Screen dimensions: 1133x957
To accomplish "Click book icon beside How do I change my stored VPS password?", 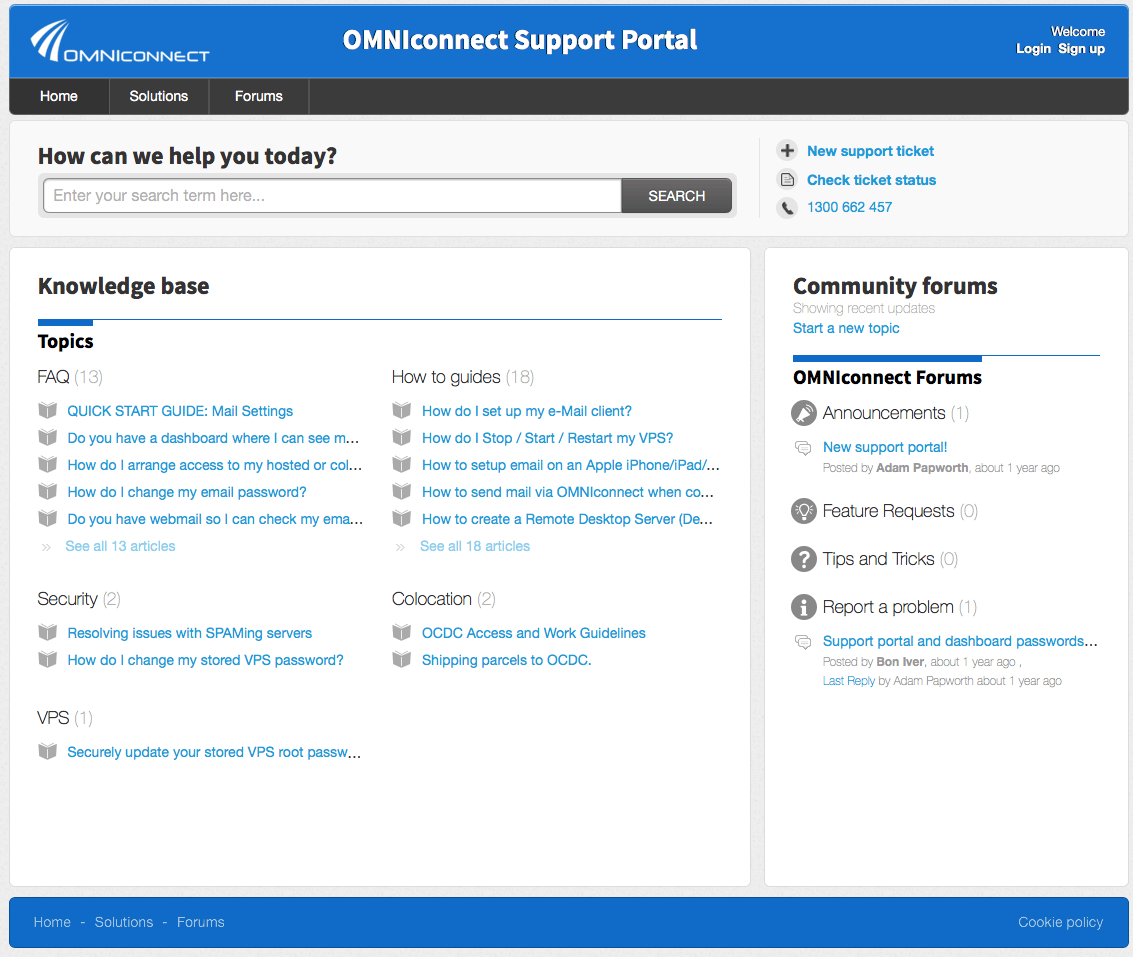I will (x=48, y=659).
